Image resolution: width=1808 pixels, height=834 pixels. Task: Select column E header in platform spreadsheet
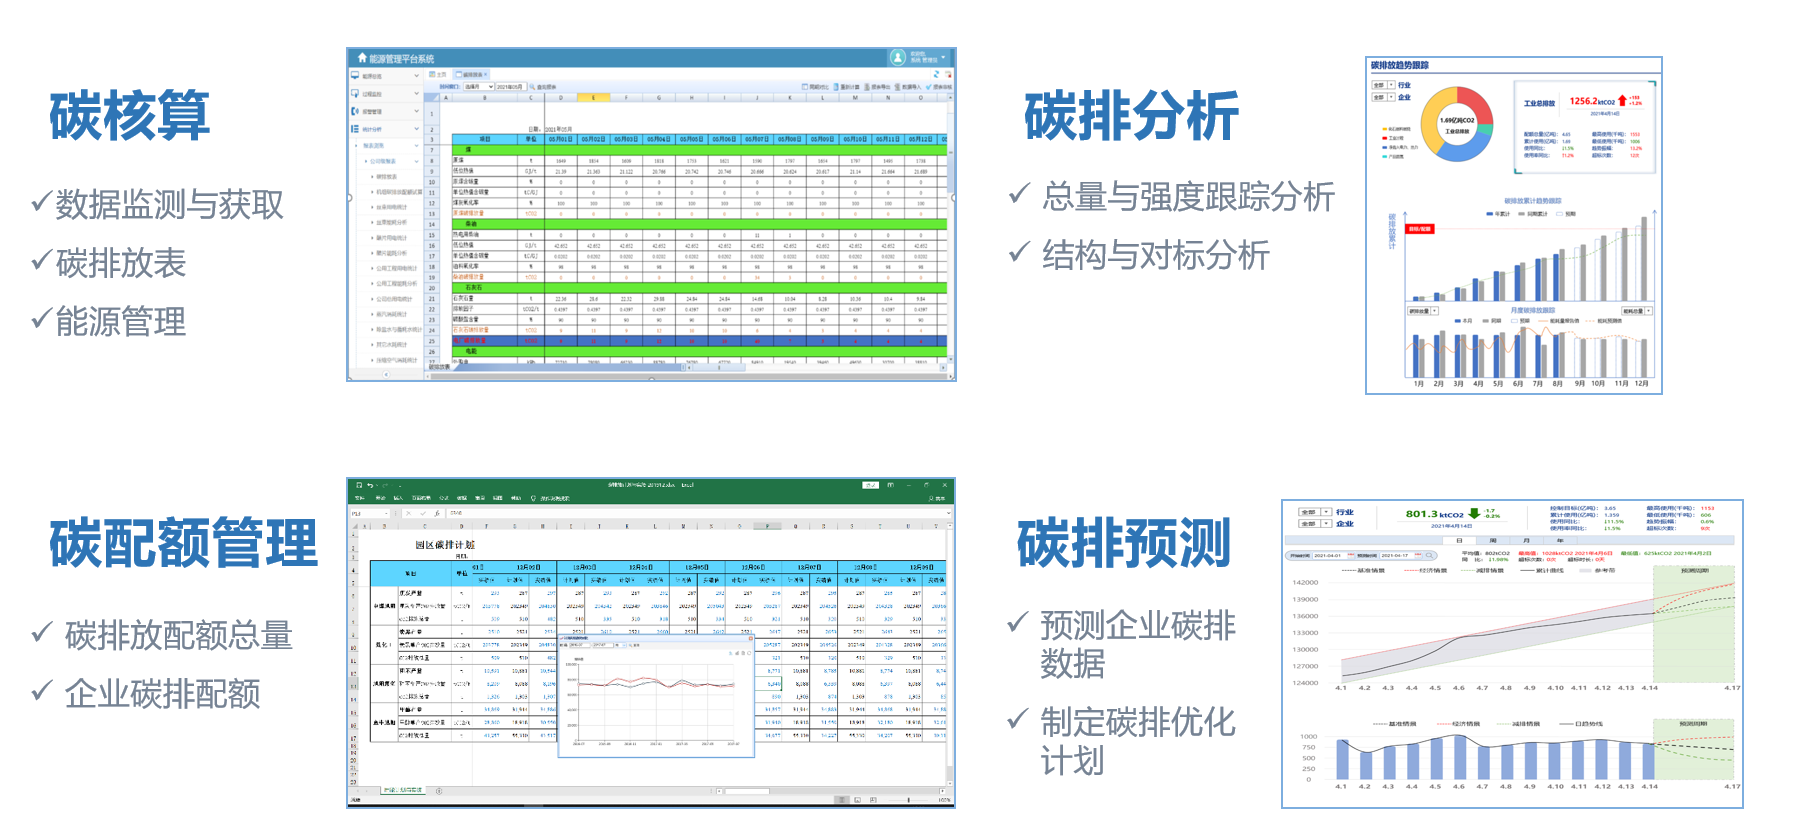593,98
